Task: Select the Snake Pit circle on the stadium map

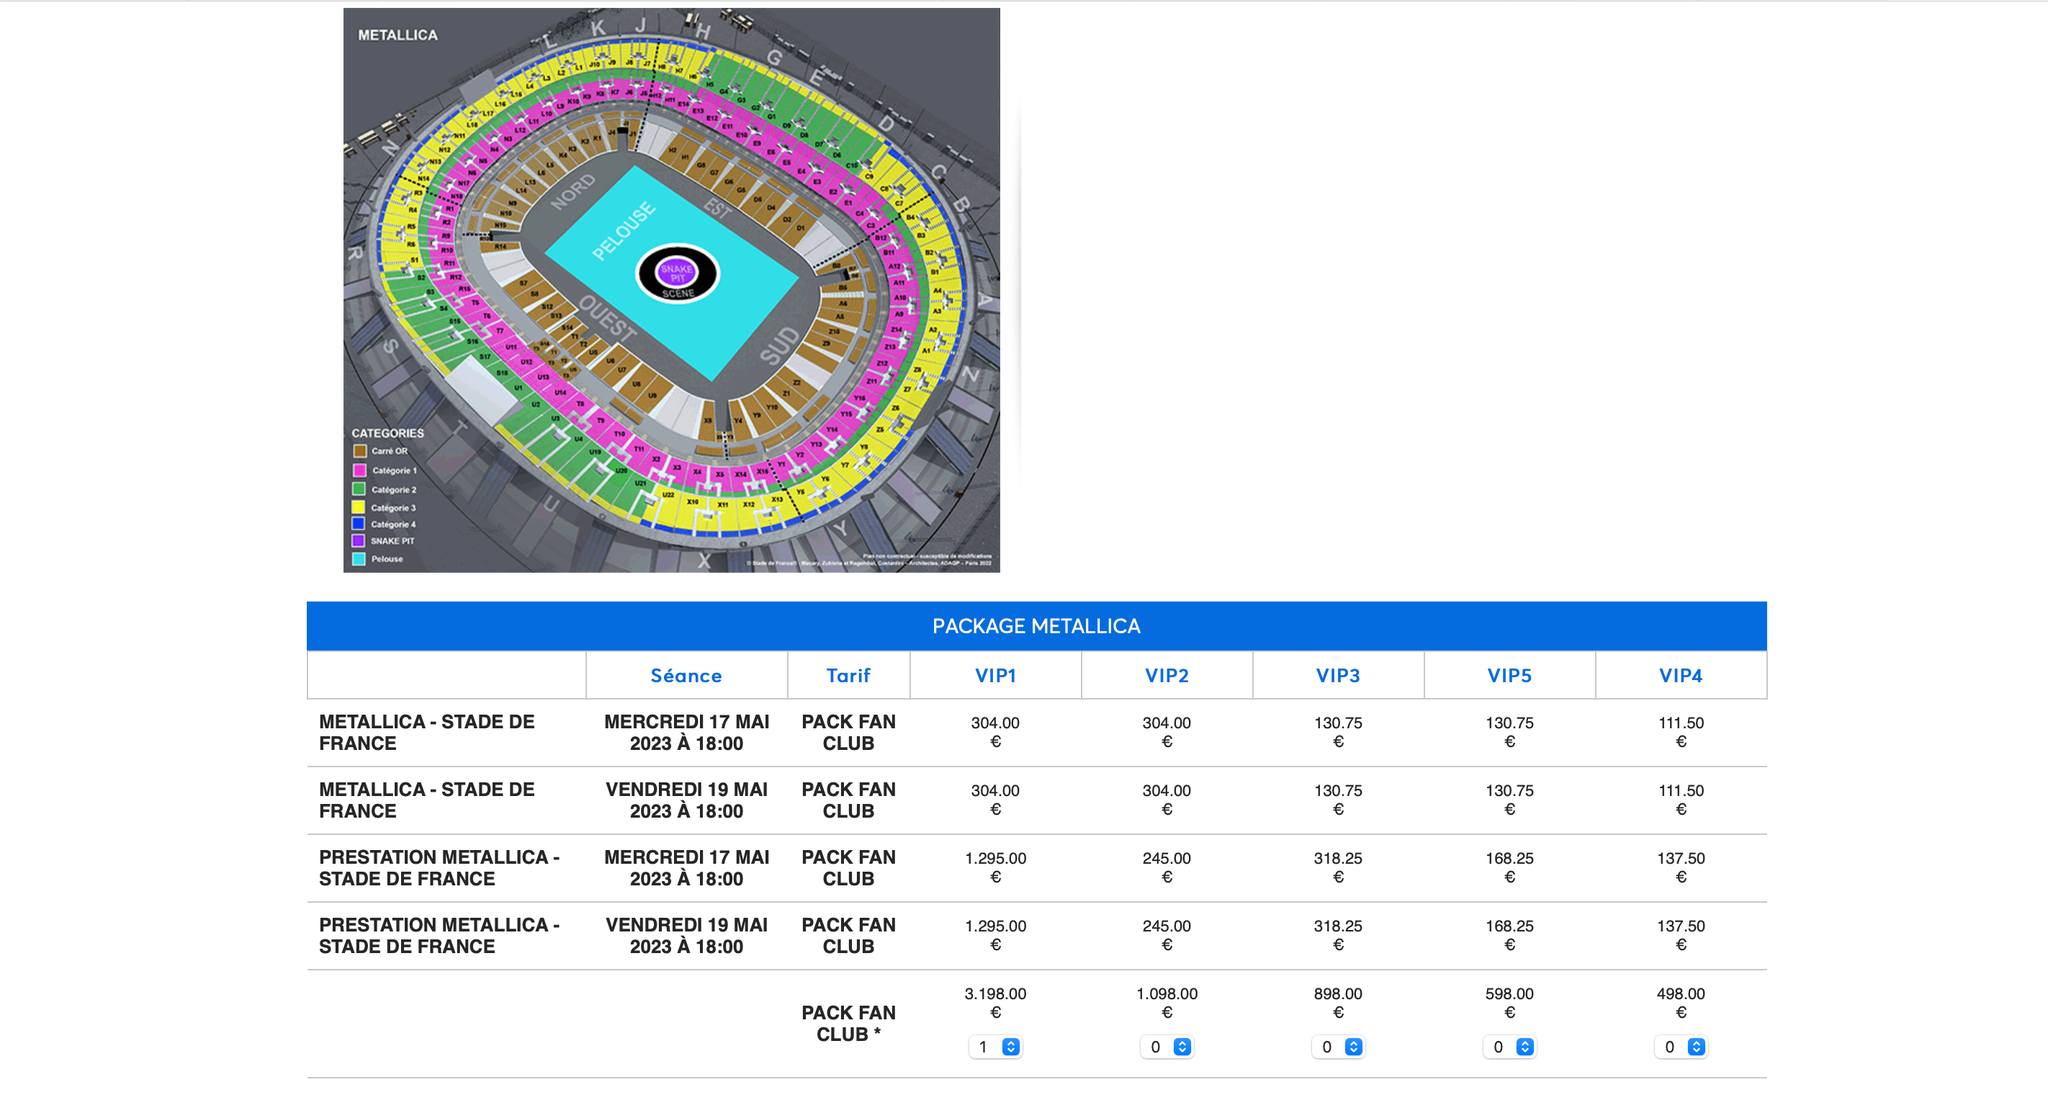Action: [677, 270]
